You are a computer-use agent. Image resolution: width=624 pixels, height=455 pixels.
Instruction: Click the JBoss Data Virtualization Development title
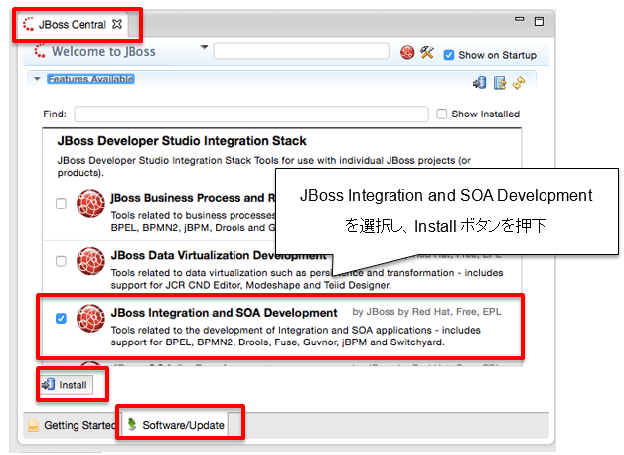218,255
